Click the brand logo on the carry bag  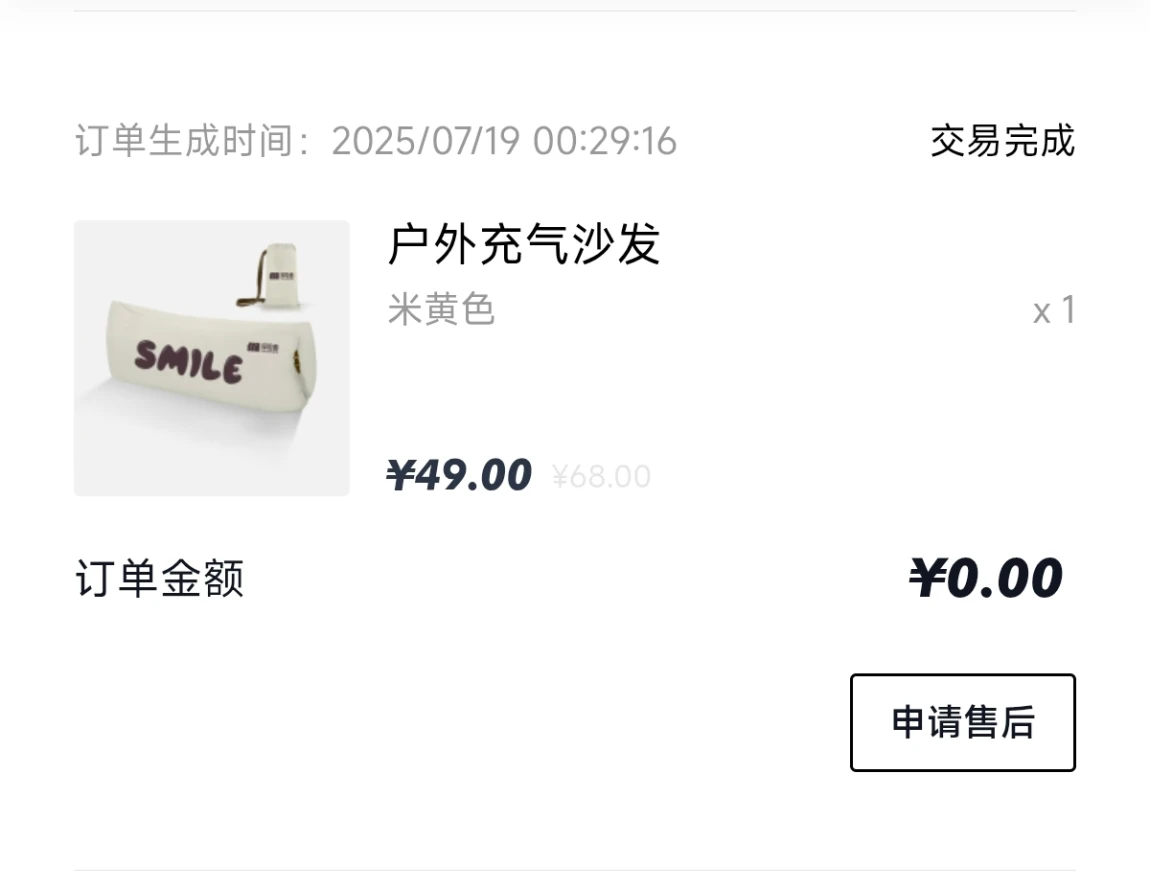[282, 277]
